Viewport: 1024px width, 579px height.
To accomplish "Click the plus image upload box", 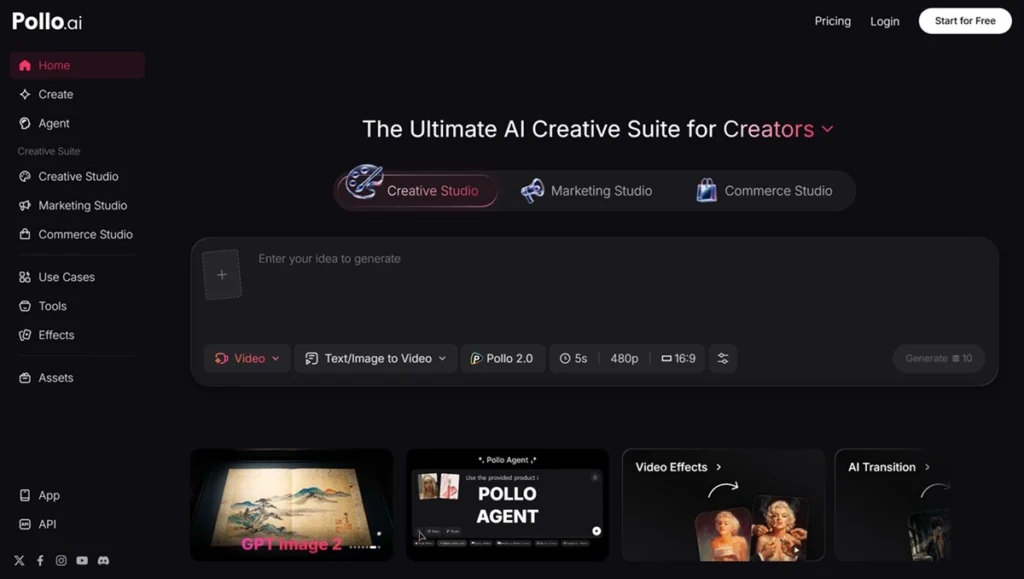I will click(222, 275).
